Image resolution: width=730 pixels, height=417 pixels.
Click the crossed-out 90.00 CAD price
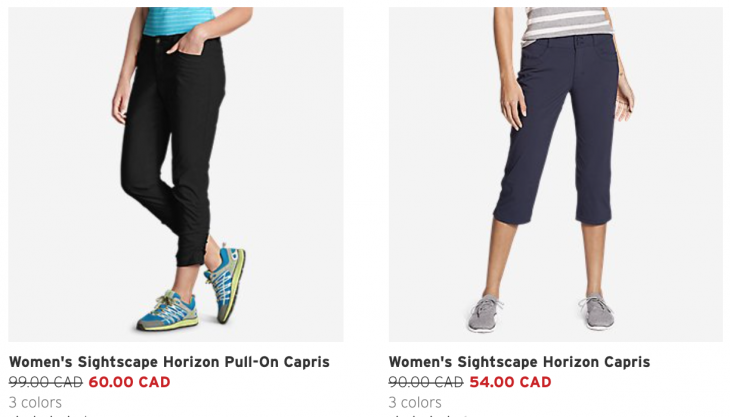tap(426, 382)
